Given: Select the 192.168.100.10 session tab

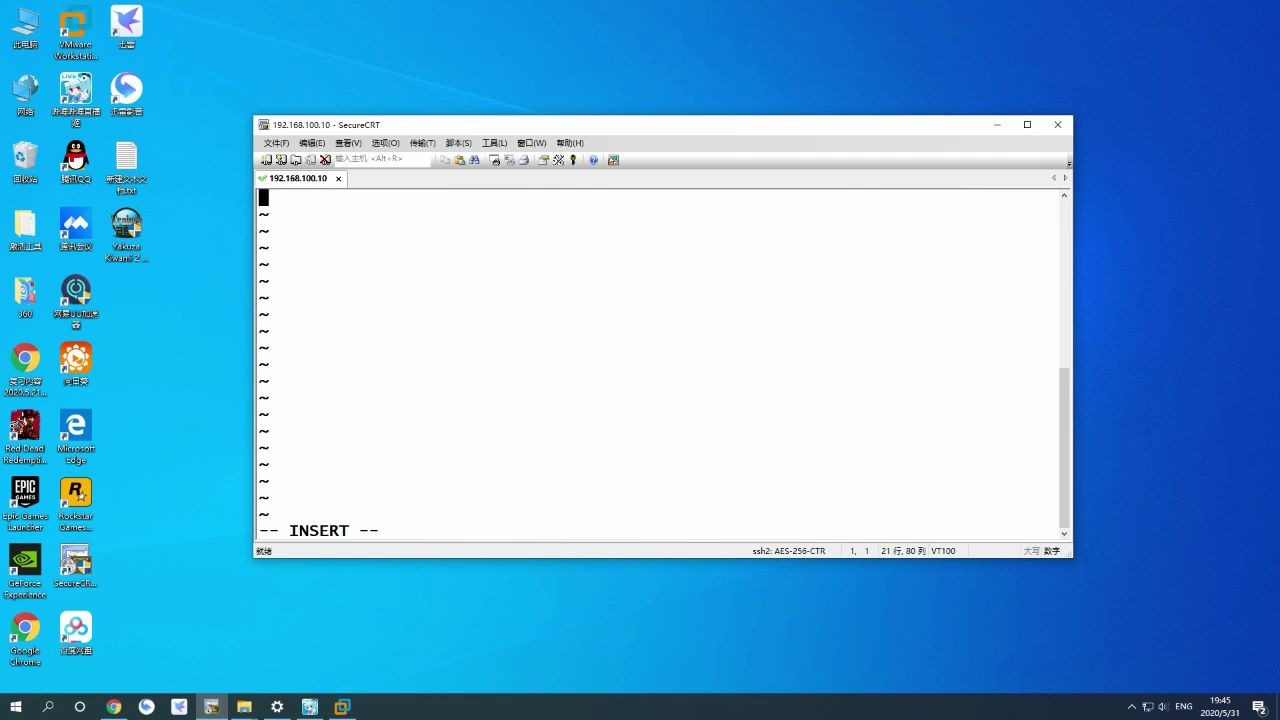Looking at the screenshot, I should pos(298,178).
